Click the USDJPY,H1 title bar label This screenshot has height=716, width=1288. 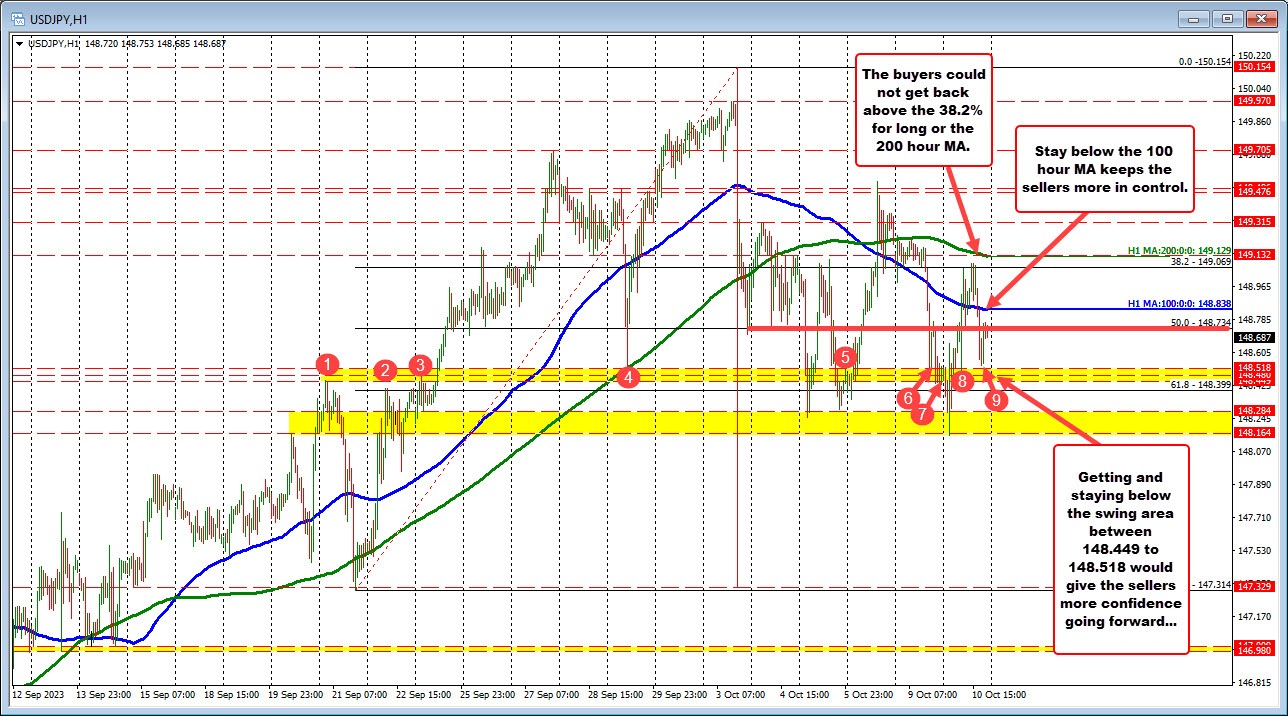click(60, 18)
